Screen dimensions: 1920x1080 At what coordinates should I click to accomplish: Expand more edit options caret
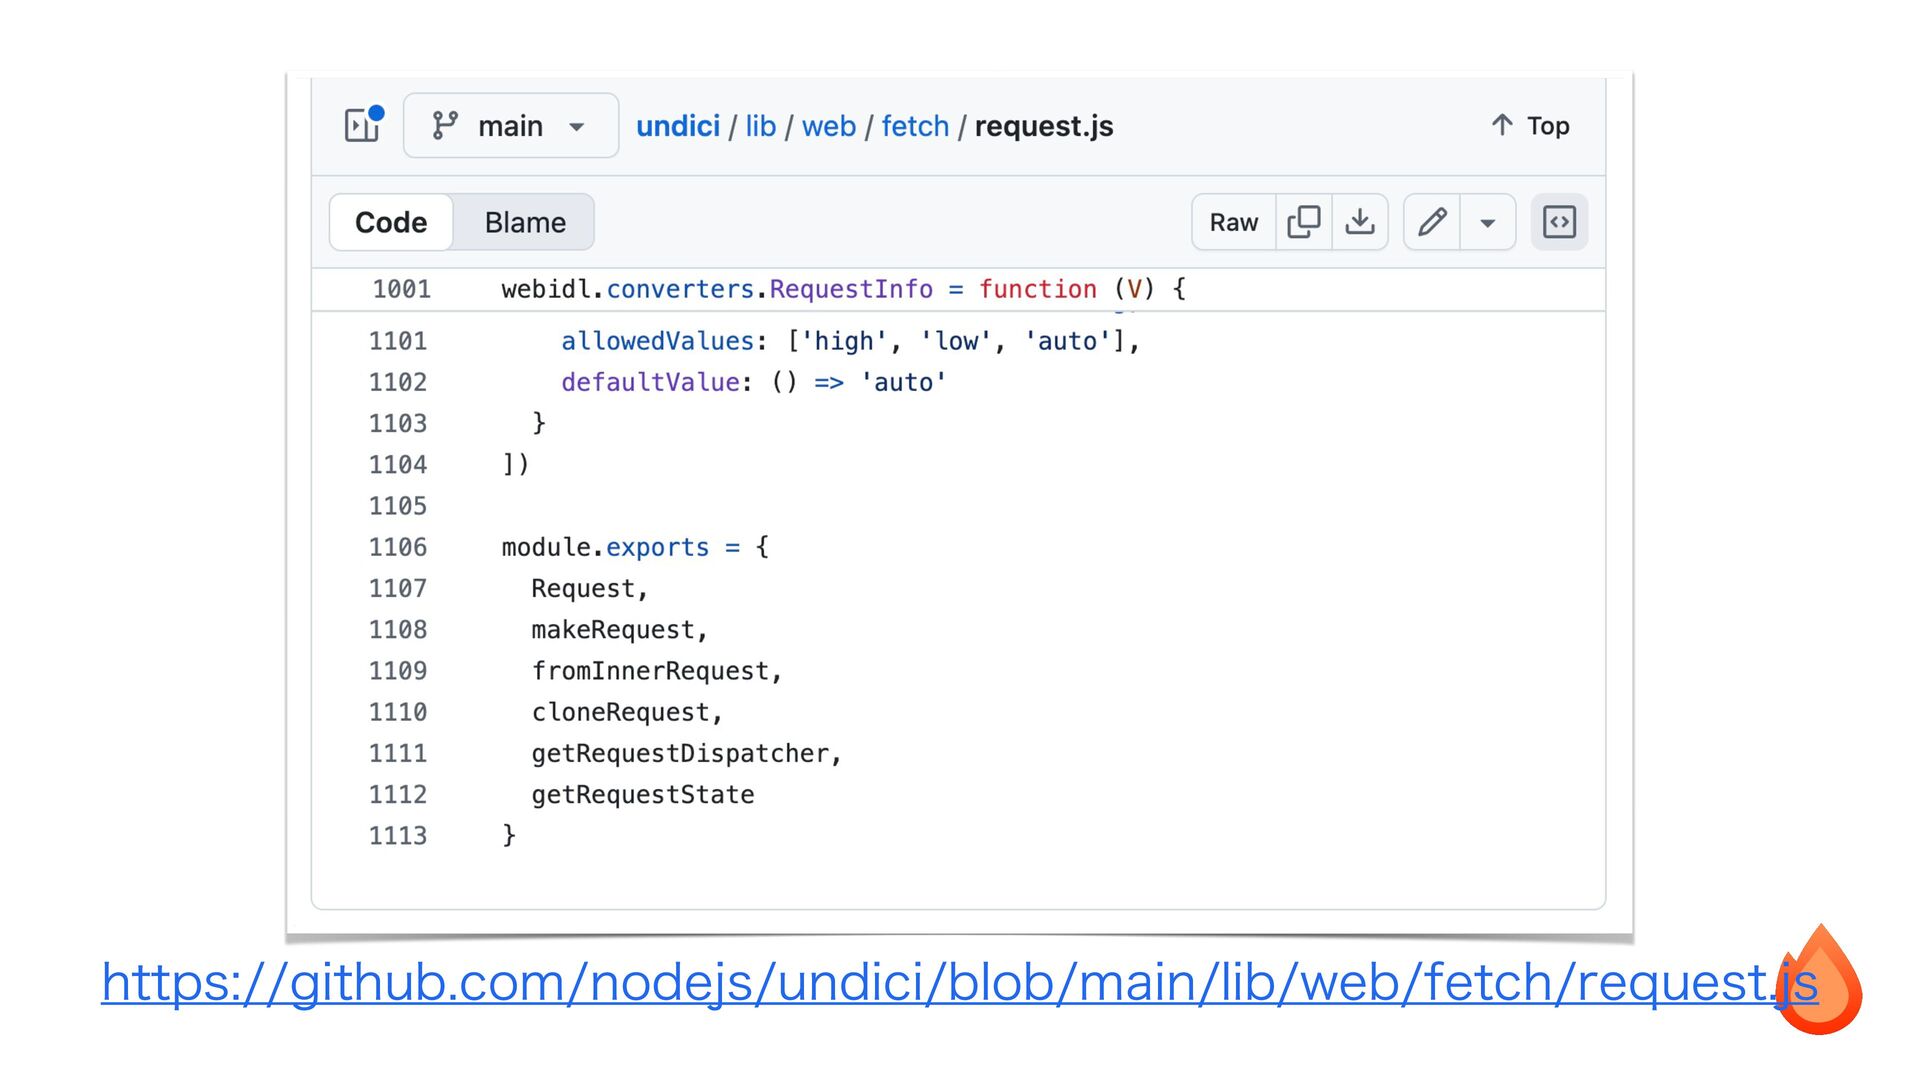click(1487, 222)
